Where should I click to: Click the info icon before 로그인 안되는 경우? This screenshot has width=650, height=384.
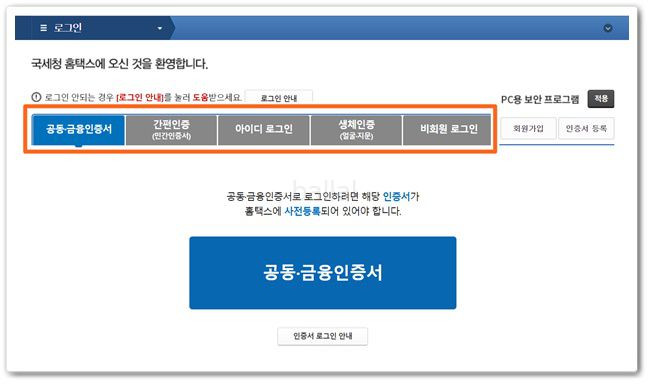click(36, 97)
